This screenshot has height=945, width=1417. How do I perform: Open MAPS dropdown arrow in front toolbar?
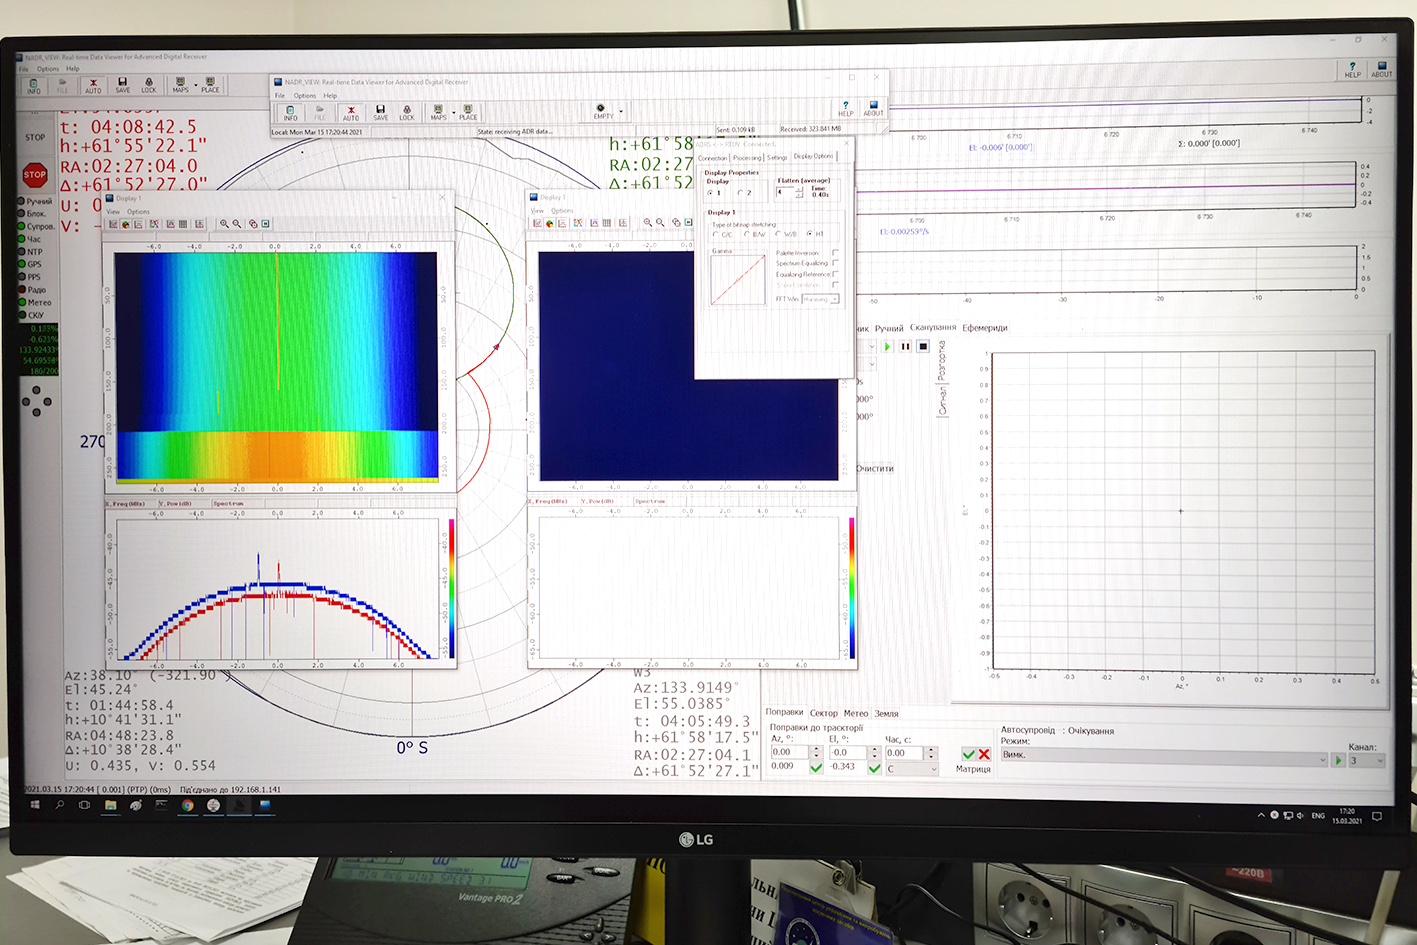click(454, 113)
